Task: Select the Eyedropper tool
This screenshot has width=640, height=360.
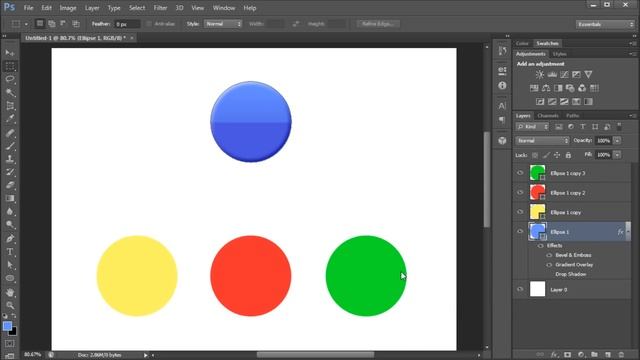Action: coord(10,119)
